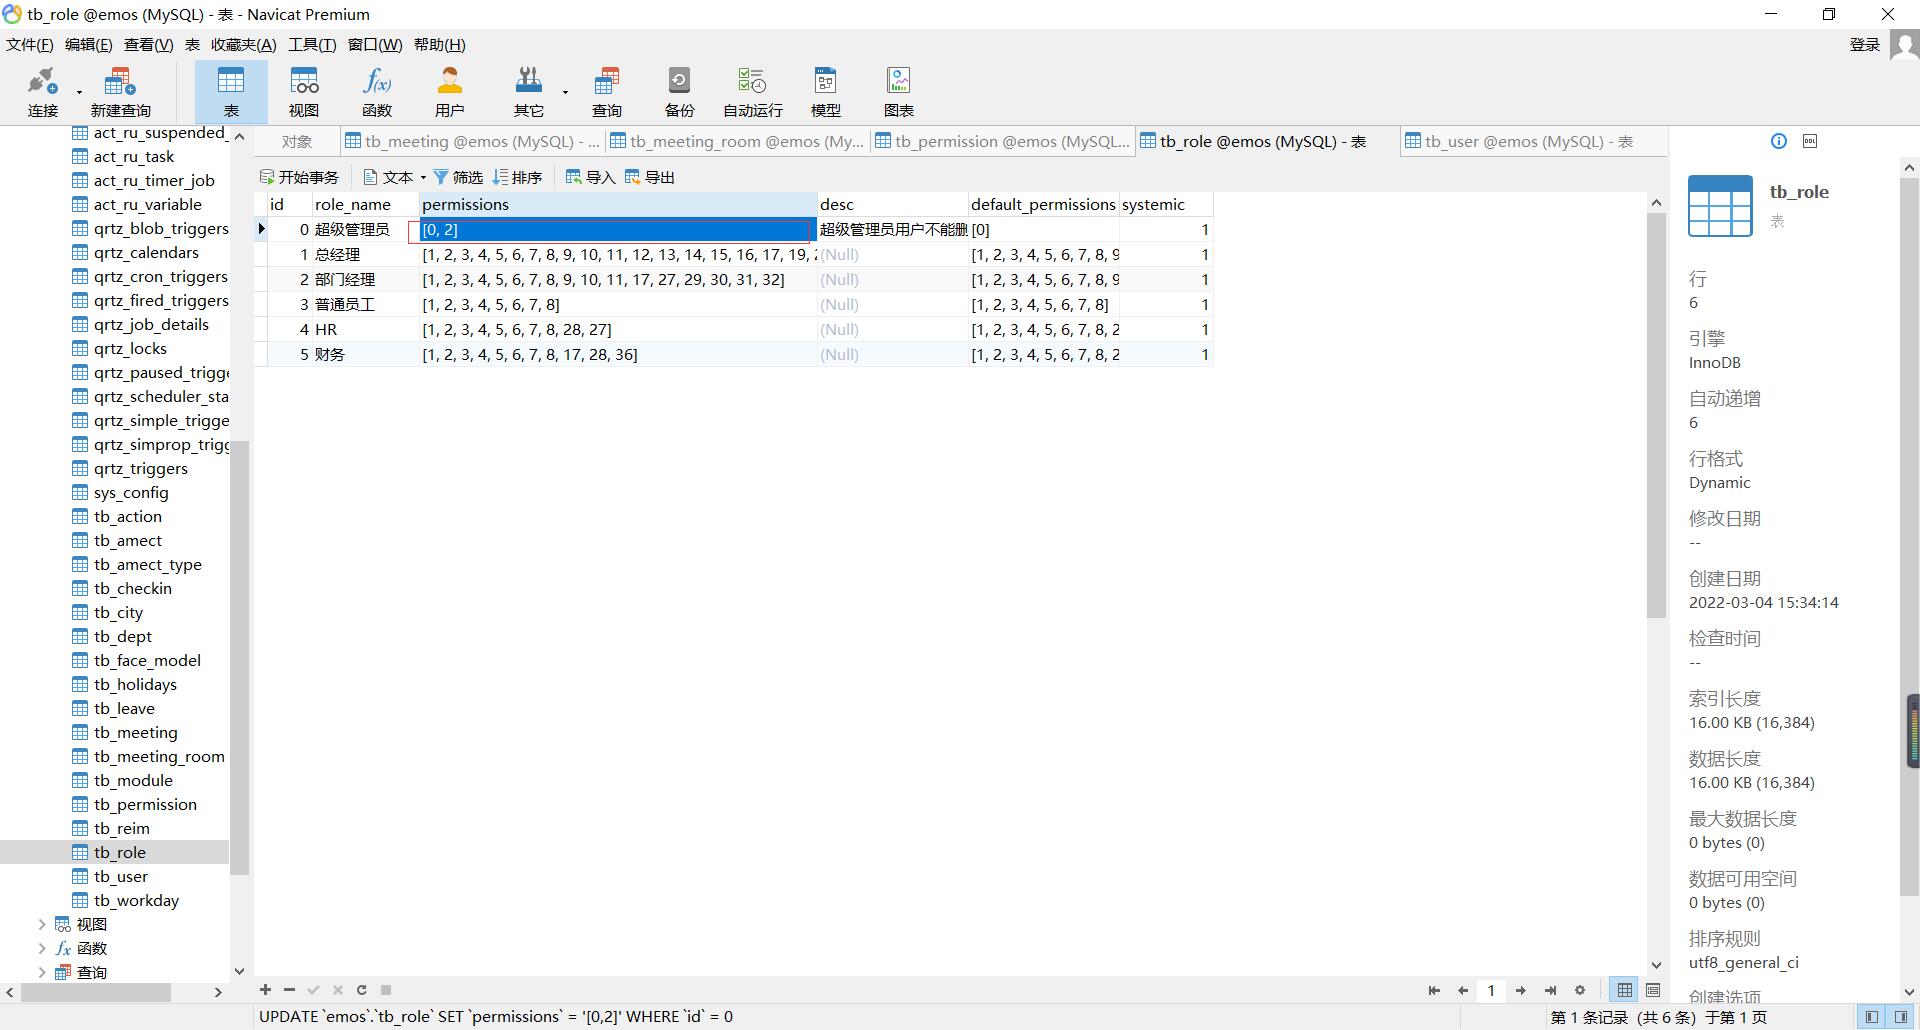
Task: Open the File (文件) menu
Action: click(x=30, y=45)
